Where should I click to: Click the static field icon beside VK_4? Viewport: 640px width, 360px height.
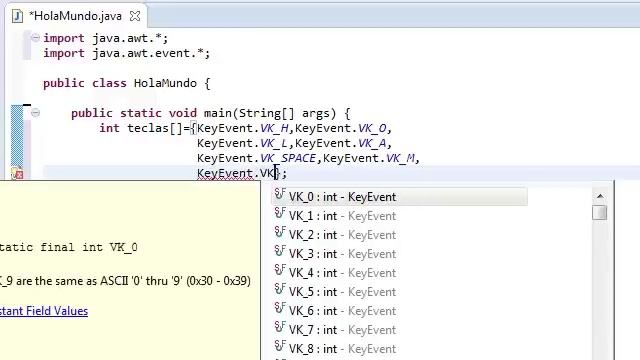280,270
